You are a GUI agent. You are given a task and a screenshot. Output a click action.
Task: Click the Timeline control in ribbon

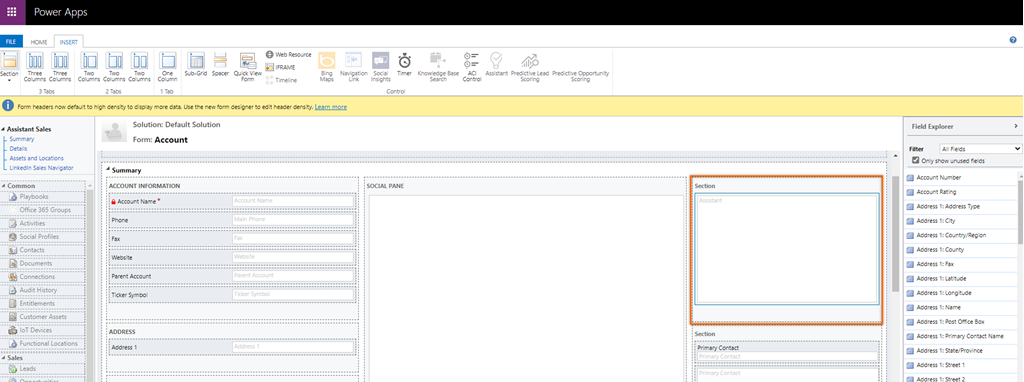(281, 80)
